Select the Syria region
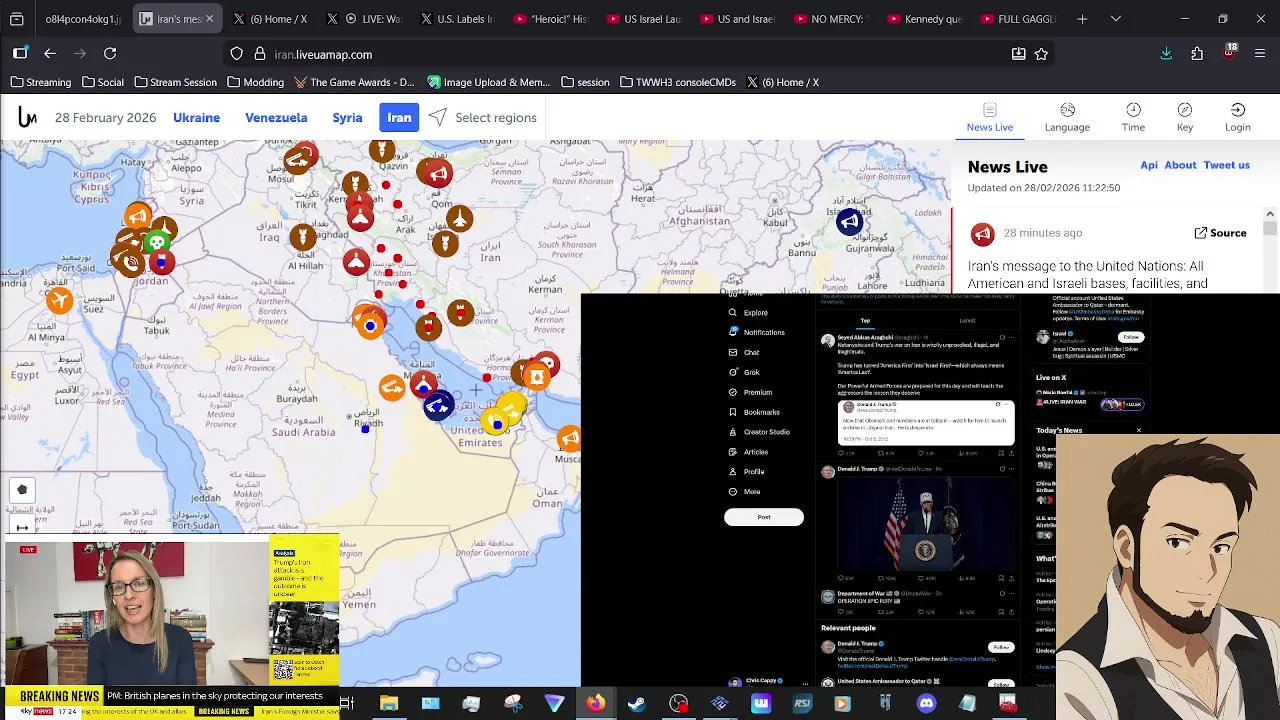This screenshot has height=720, width=1280. (347, 118)
